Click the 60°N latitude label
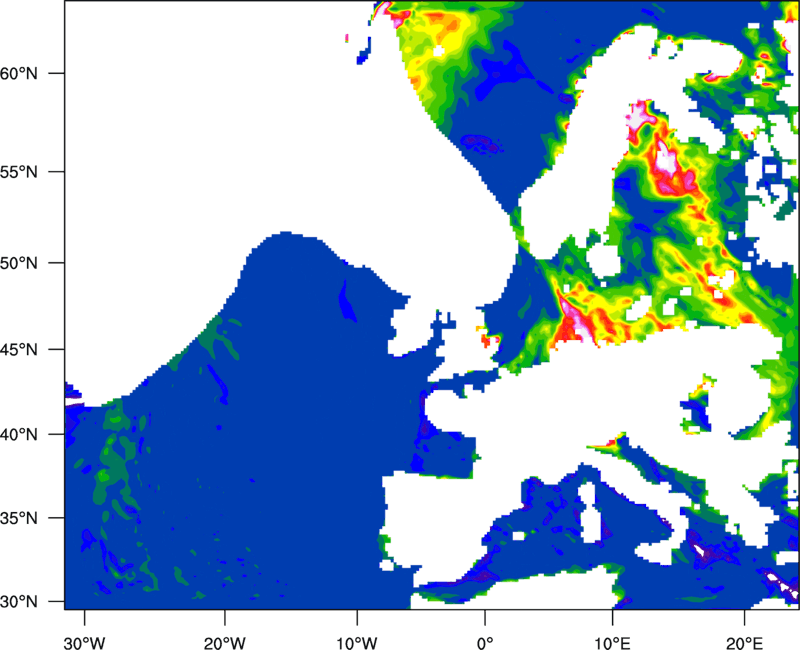Image resolution: width=800 pixels, height=650 pixels. tap(19, 73)
